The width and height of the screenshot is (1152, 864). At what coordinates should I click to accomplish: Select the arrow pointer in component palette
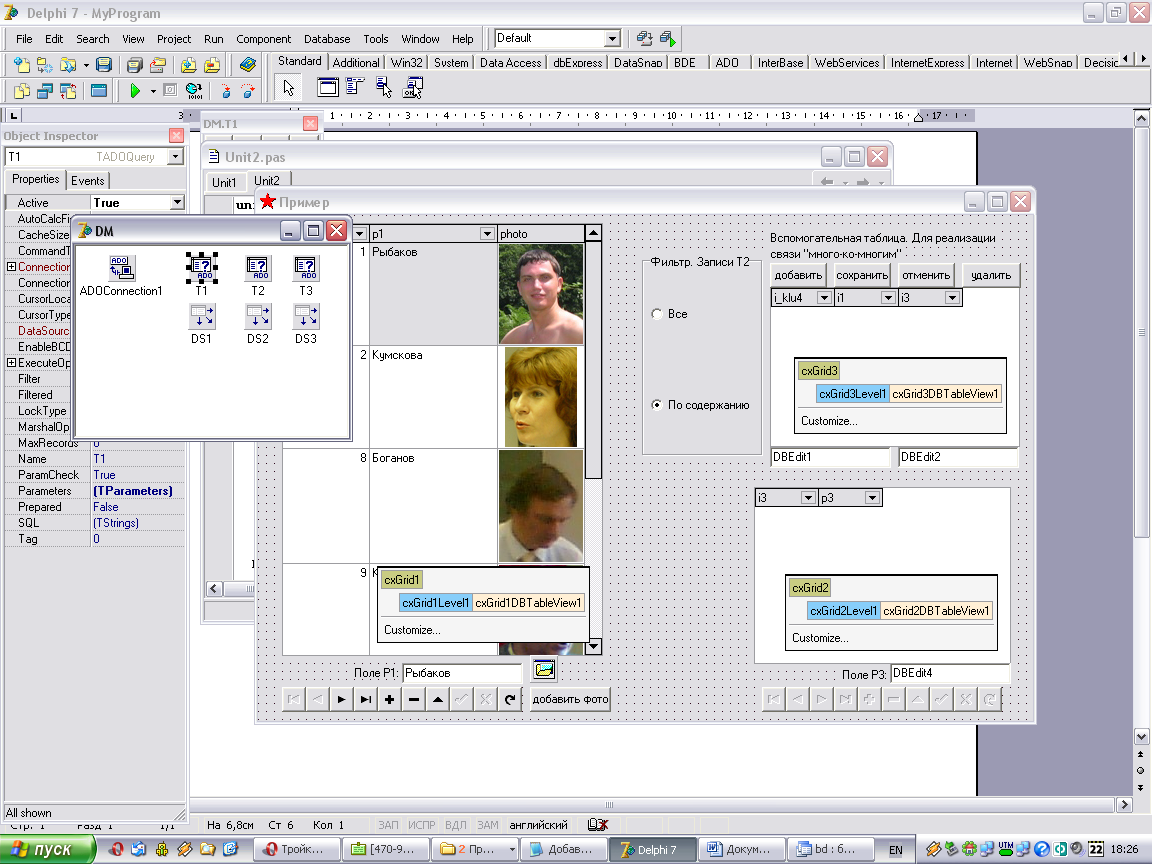288,87
